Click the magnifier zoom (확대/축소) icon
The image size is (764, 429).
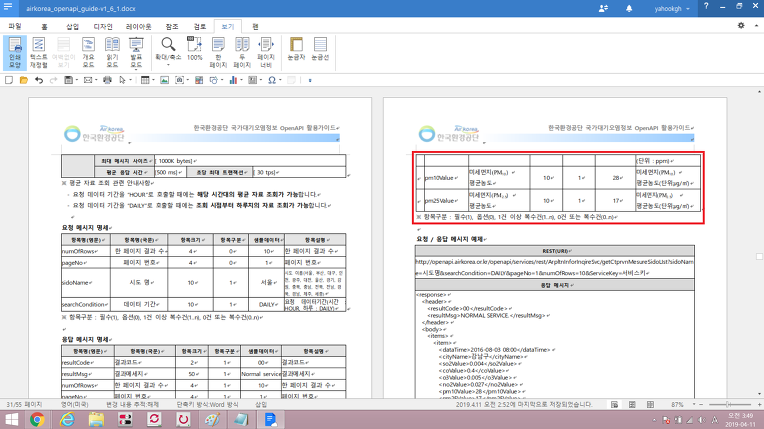coord(168,44)
